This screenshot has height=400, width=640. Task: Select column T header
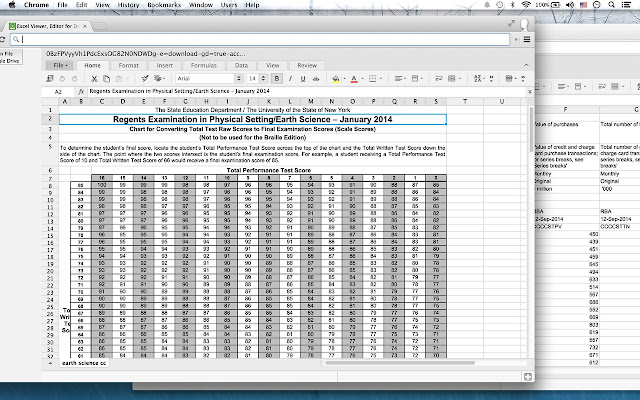[465, 101]
